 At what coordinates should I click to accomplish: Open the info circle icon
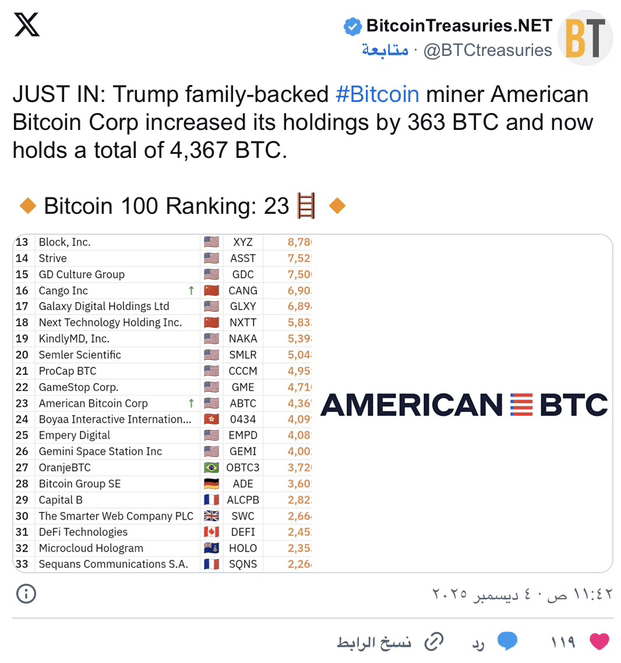coord(27,593)
